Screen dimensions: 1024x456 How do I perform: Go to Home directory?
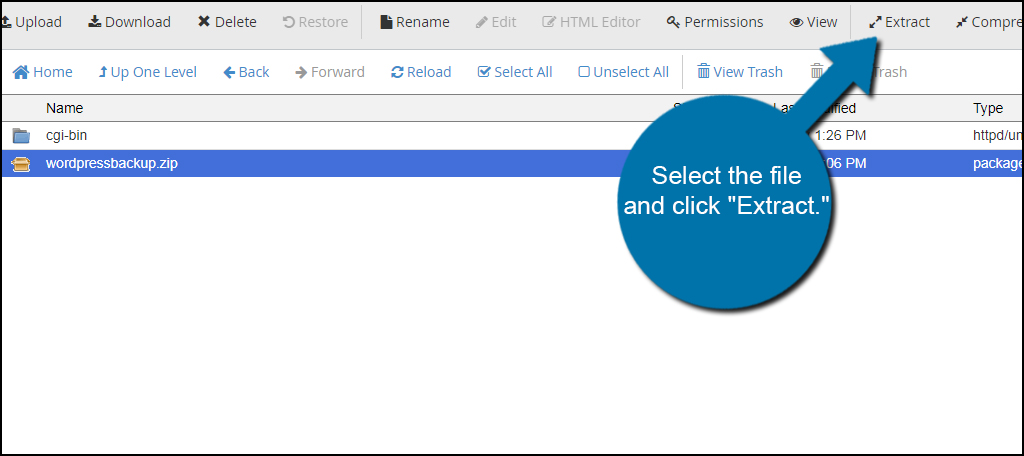(x=42, y=72)
